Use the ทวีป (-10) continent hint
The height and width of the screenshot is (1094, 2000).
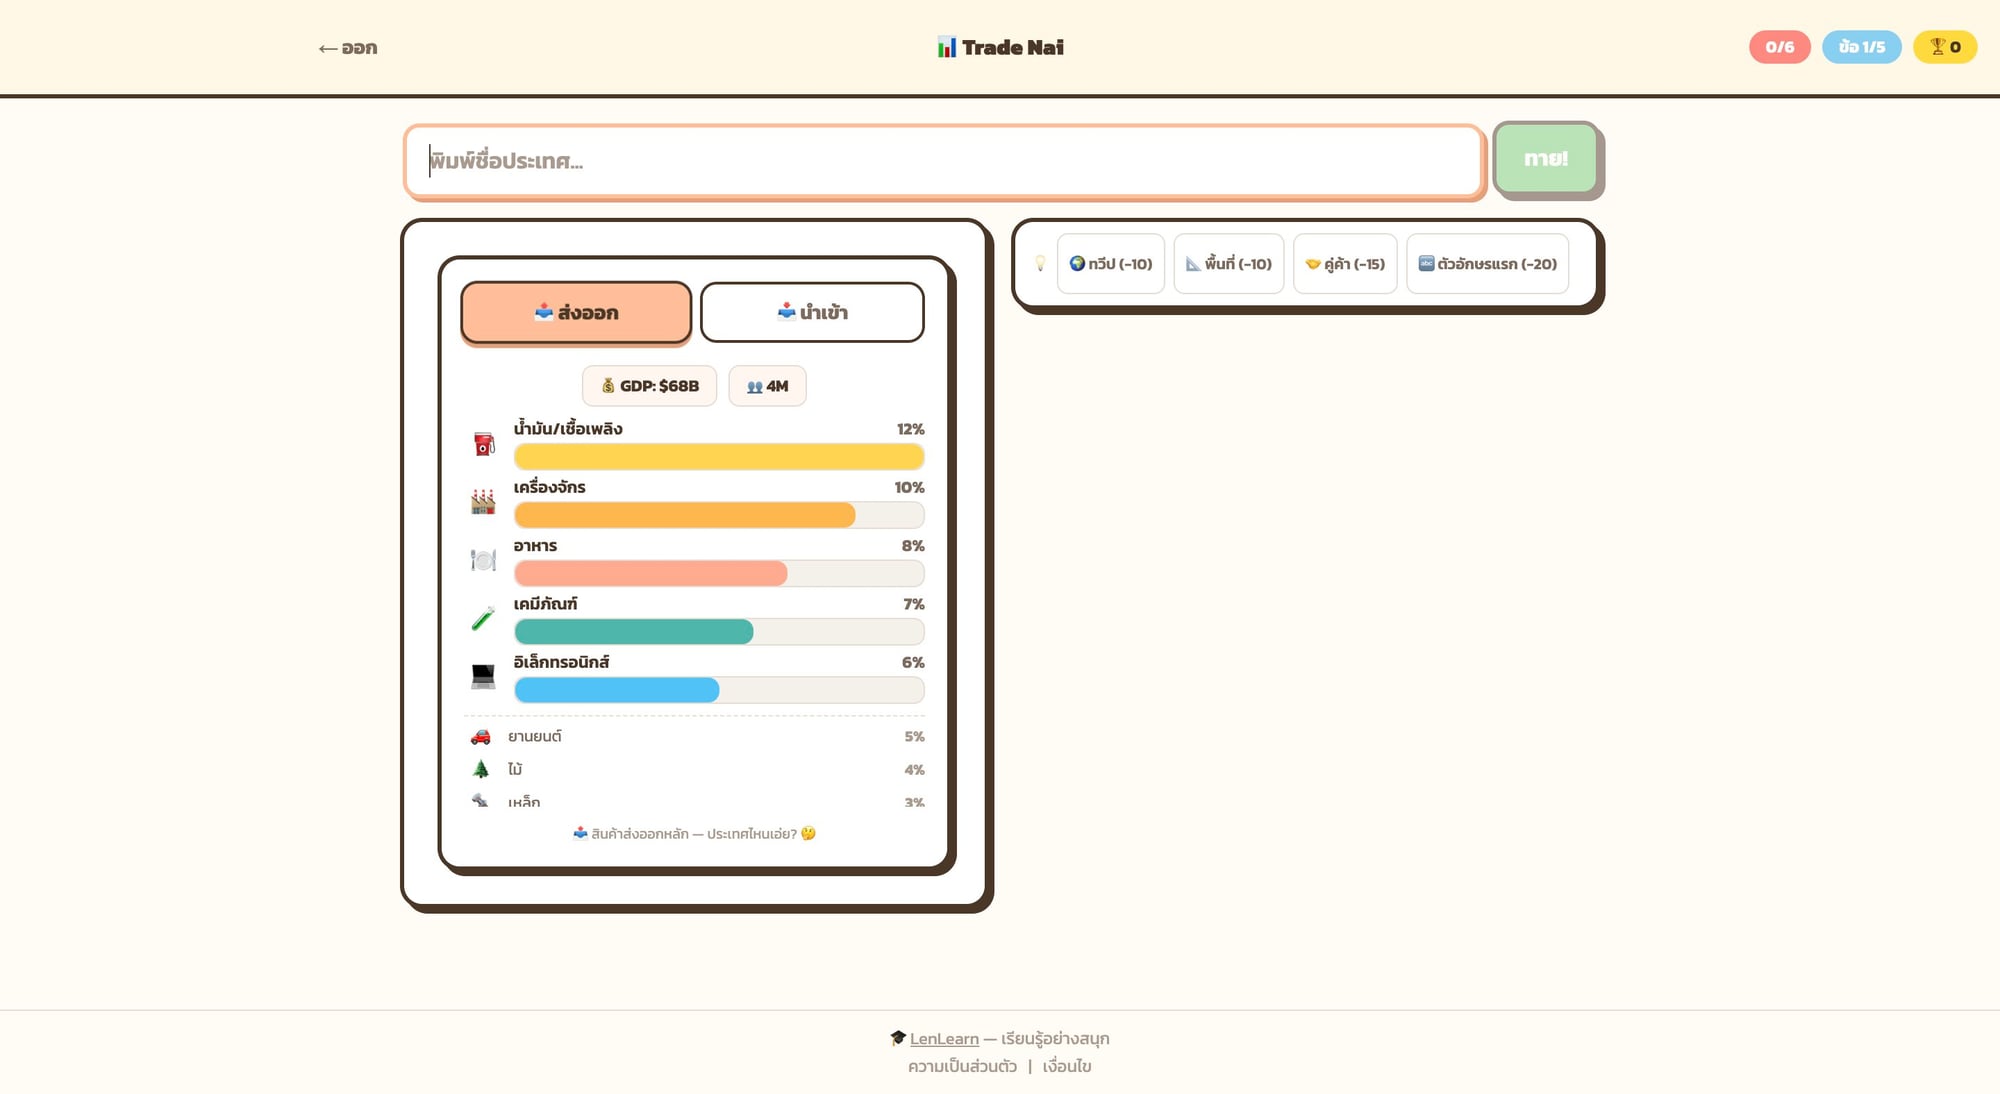(1111, 264)
